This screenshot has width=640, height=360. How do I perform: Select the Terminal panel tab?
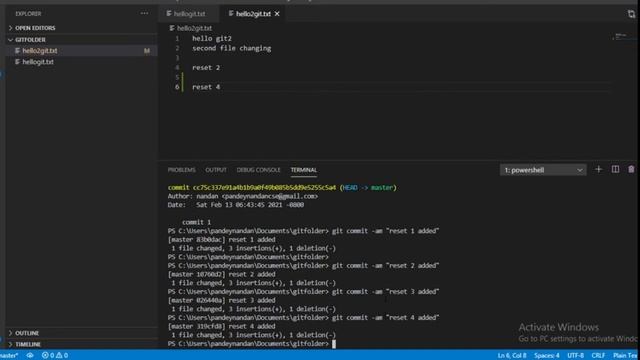pyautogui.click(x=304, y=170)
